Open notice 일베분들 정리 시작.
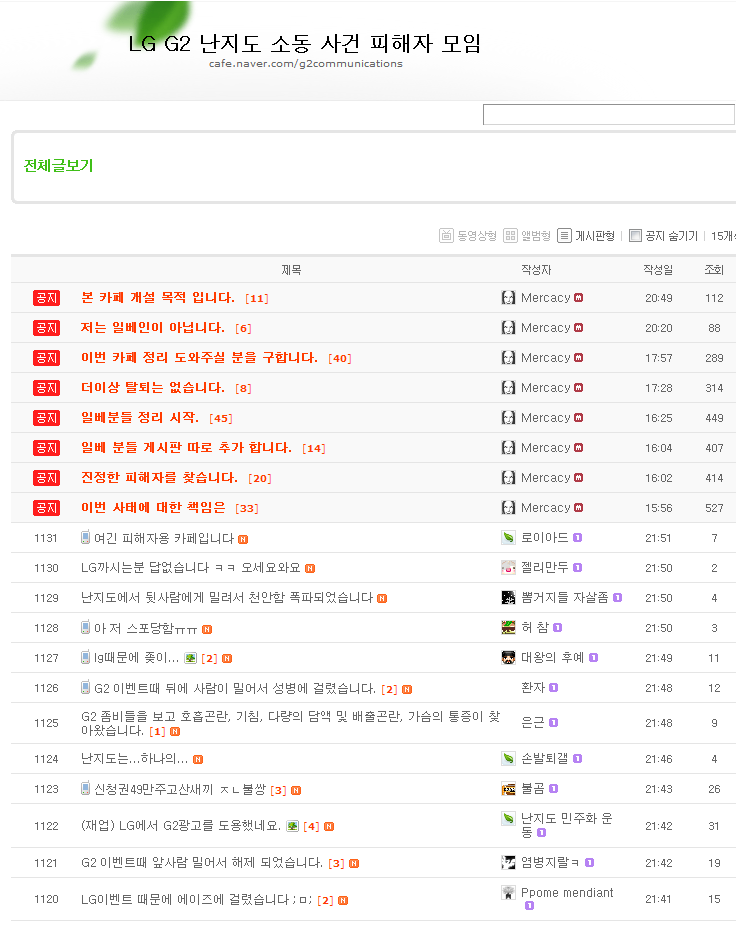 [x=140, y=417]
